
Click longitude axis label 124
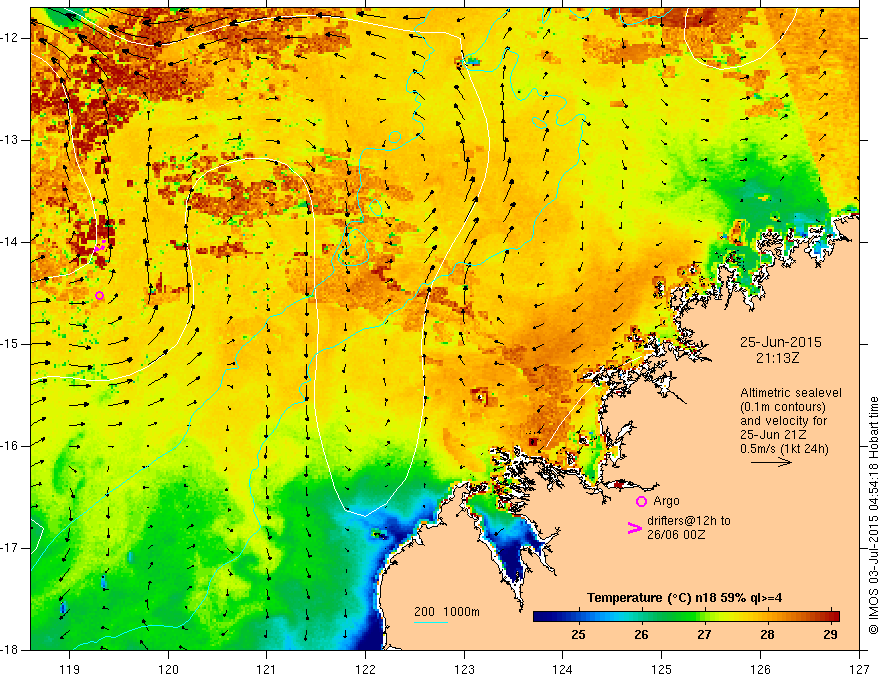563,670
